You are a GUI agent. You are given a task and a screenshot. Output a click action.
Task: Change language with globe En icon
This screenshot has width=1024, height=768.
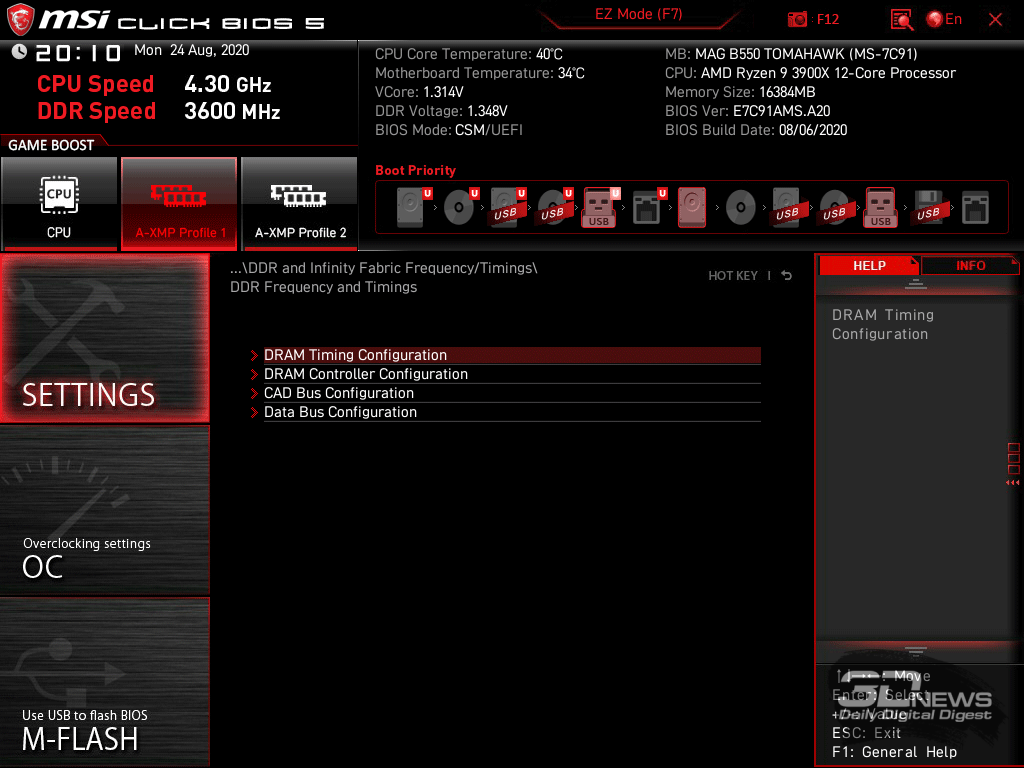pyautogui.click(x=944, y=19)
